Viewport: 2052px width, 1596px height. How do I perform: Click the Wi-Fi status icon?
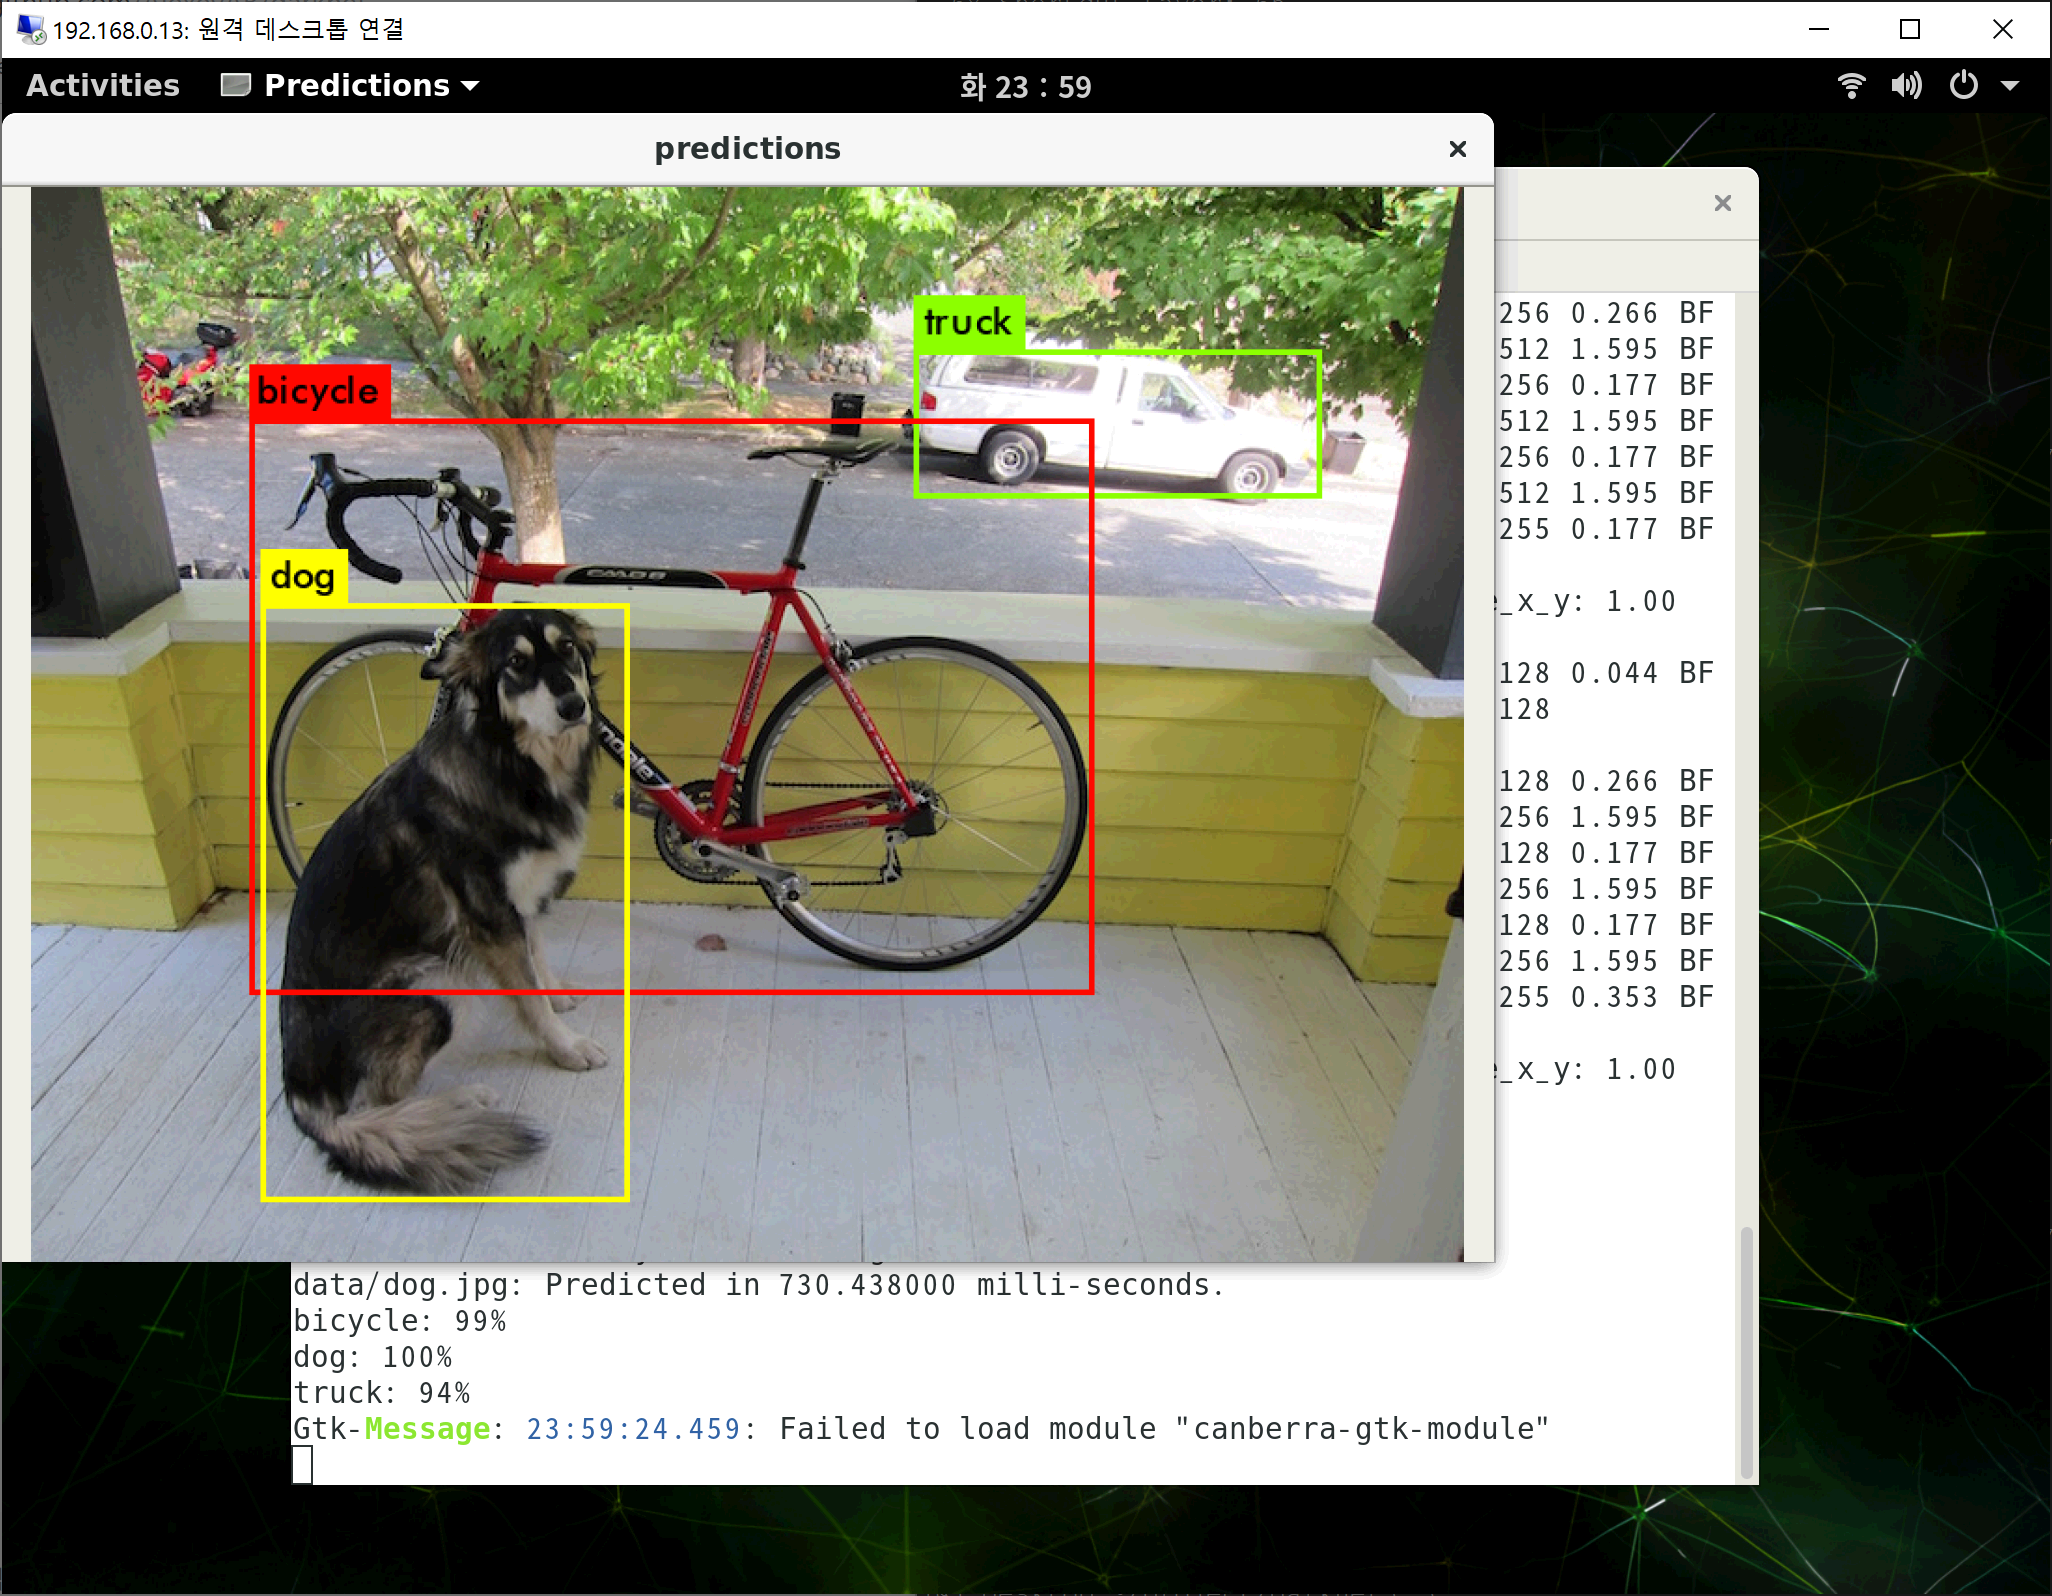1851,86
